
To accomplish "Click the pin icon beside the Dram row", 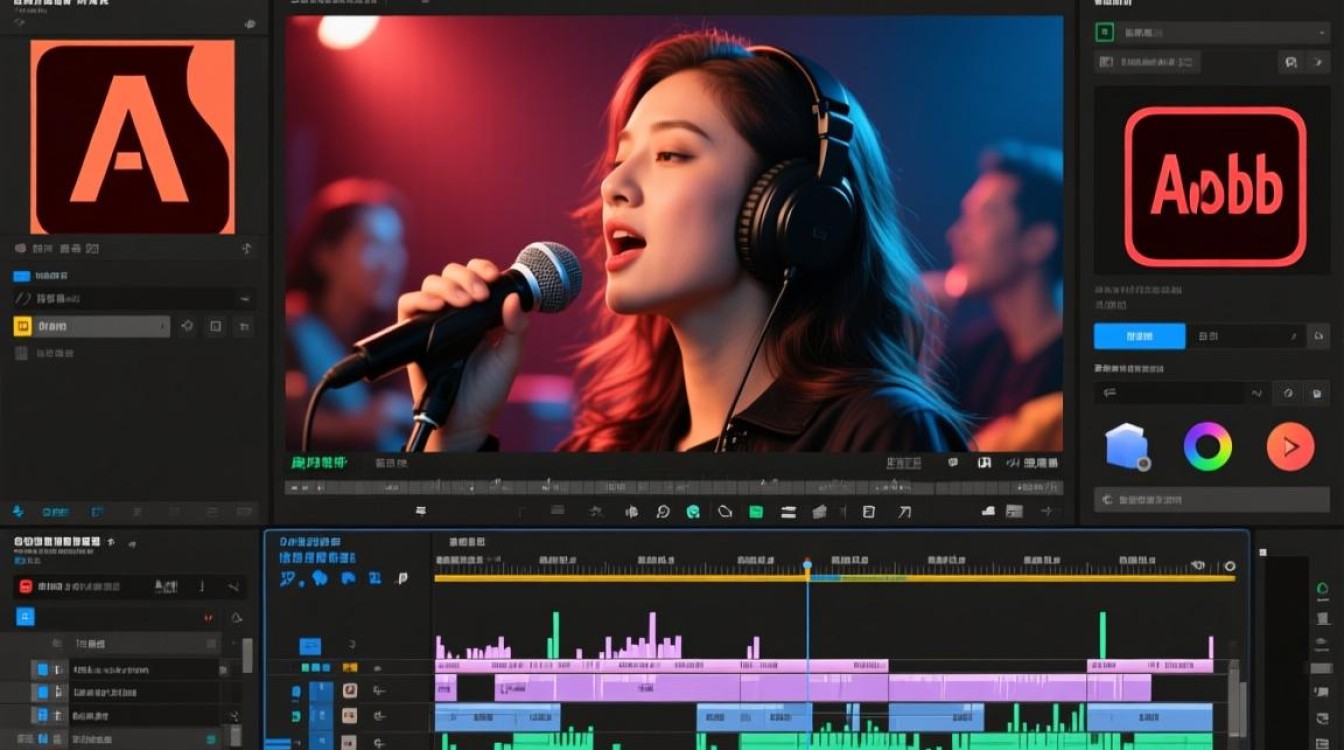I will tap(187, 326).
